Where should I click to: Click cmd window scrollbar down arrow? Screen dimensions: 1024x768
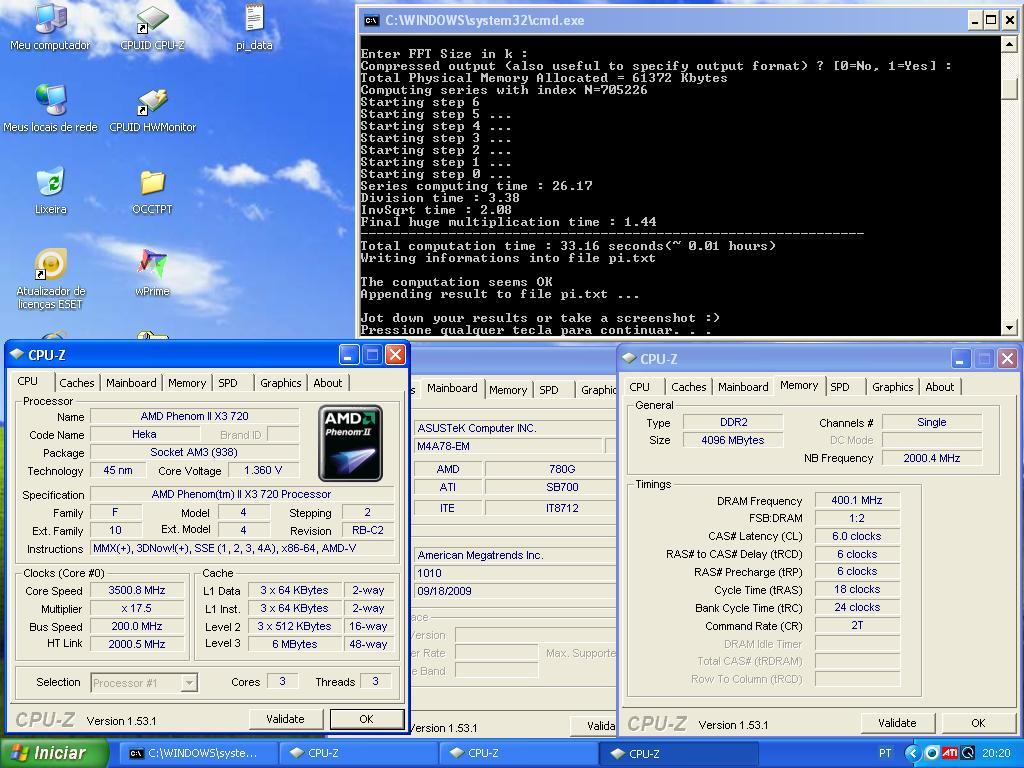tap(1010, 328)
